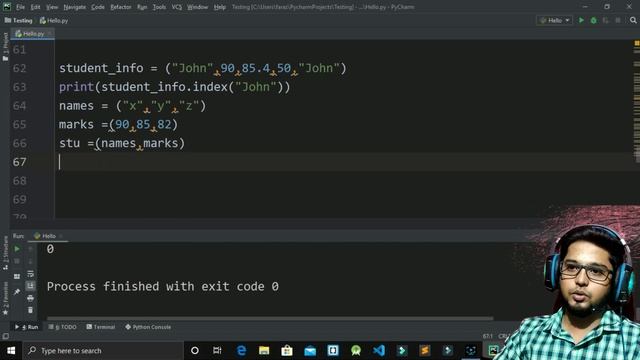Click line number 68 in the gutter
This screenshot has width=640, height=360.
pos(20,181)
